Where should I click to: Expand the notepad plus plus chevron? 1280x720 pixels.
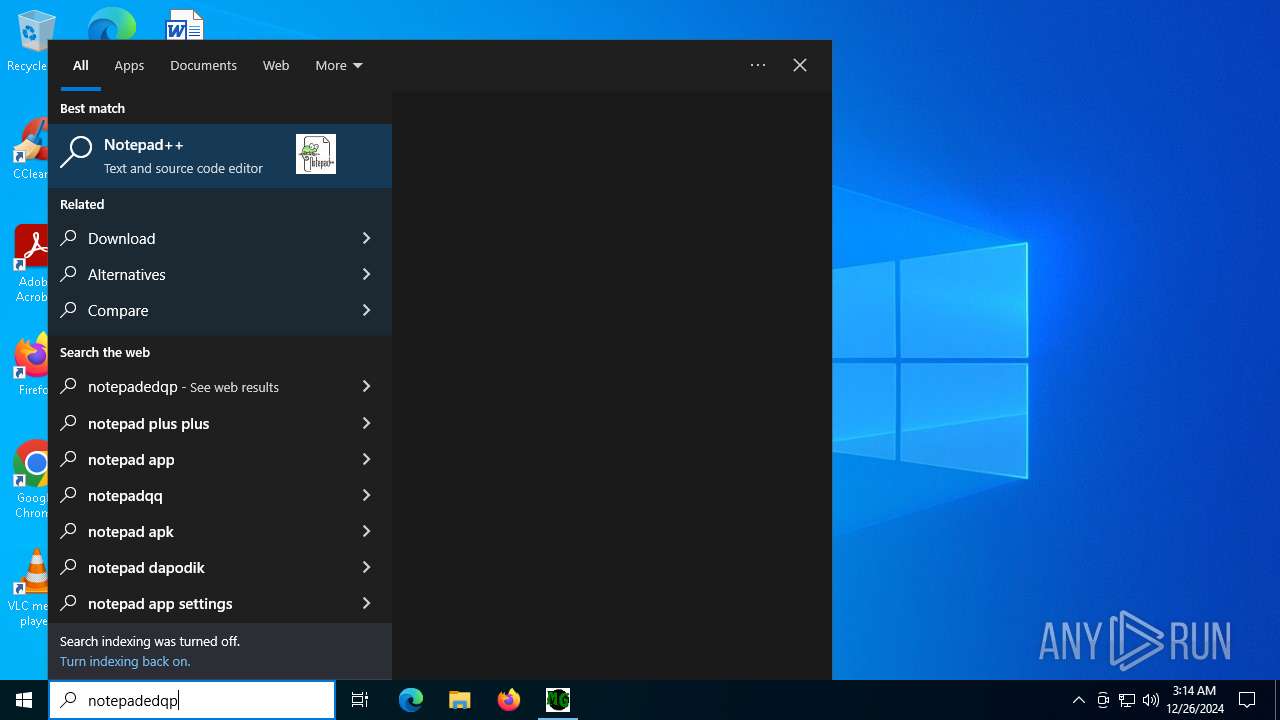click(366, 423)
